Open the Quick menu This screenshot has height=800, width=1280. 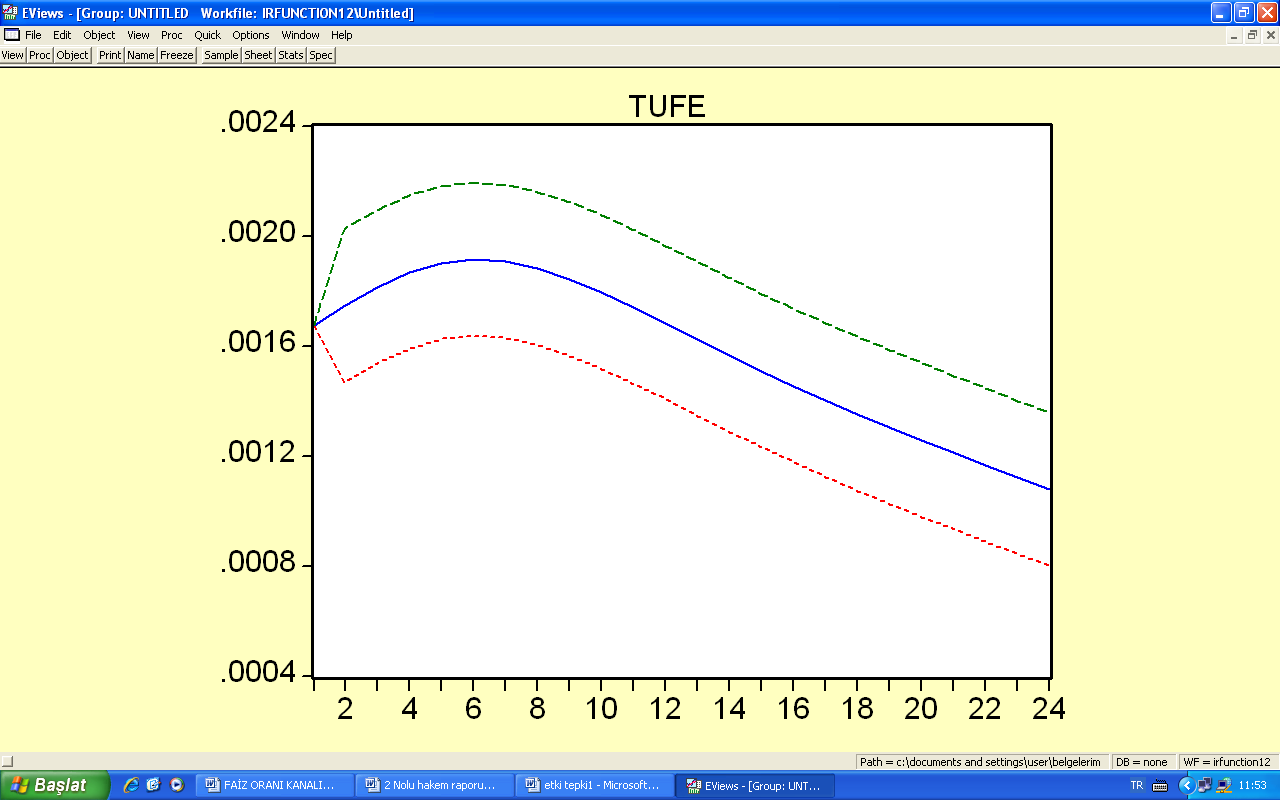tap(207, 35)
